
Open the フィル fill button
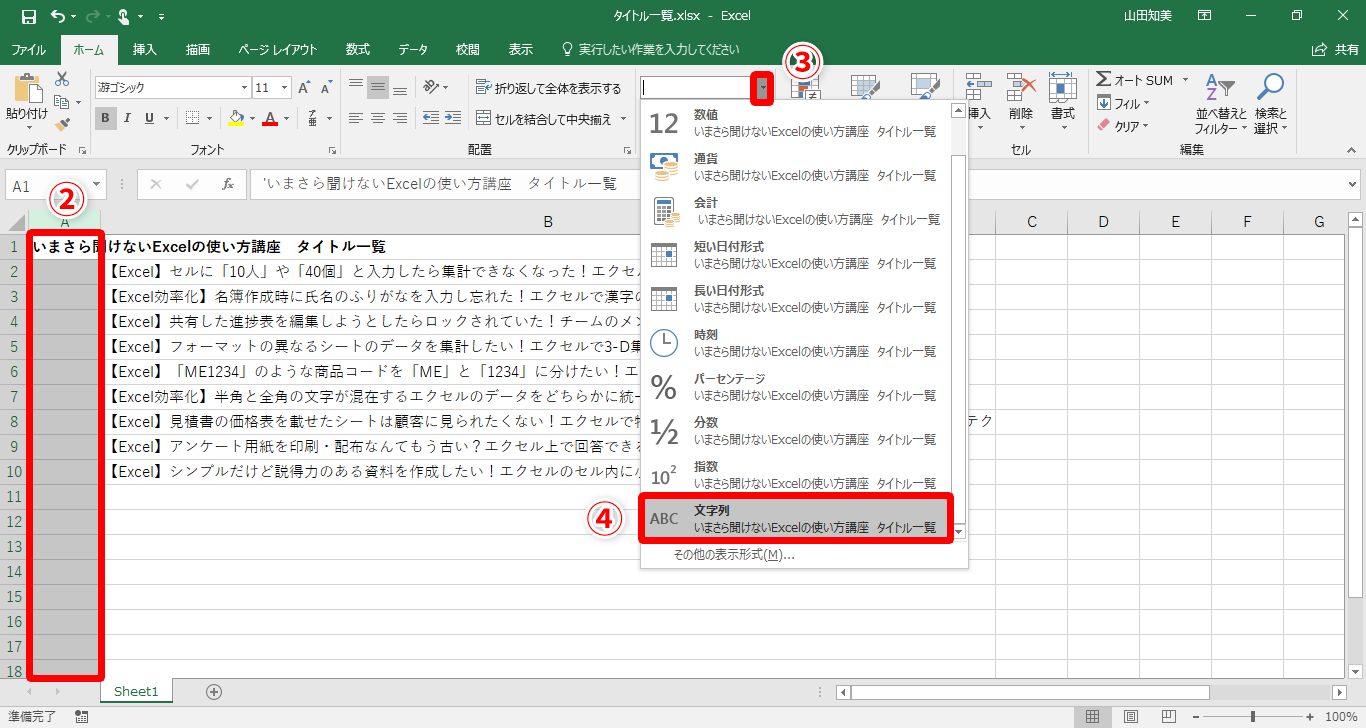1123,103
